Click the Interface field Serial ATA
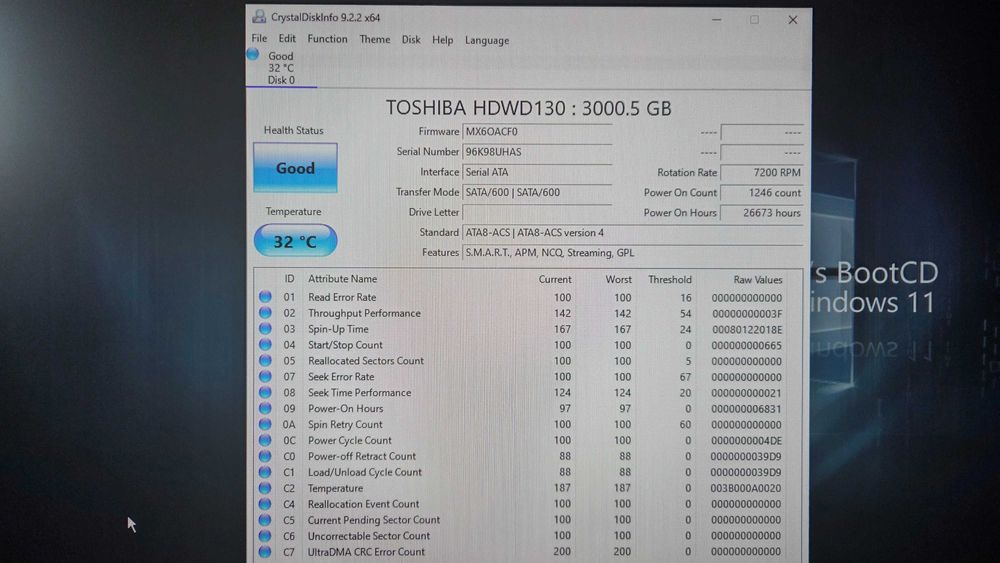Image resolution: width=1000 pixels, height=563 pixels. pos(537,172)
